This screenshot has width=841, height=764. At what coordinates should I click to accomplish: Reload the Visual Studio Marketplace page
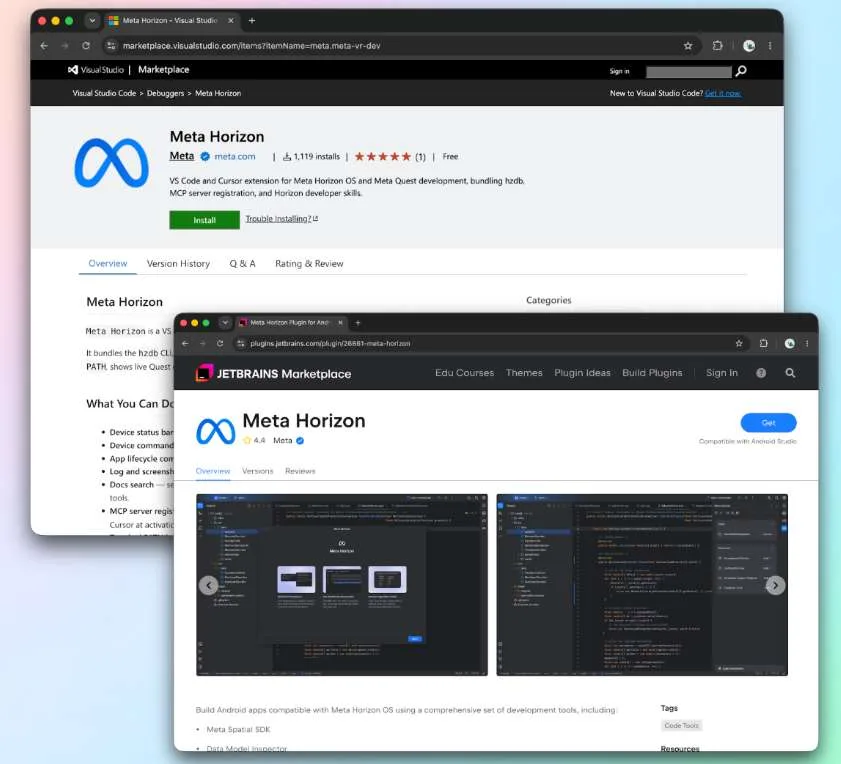click(86, 46)
